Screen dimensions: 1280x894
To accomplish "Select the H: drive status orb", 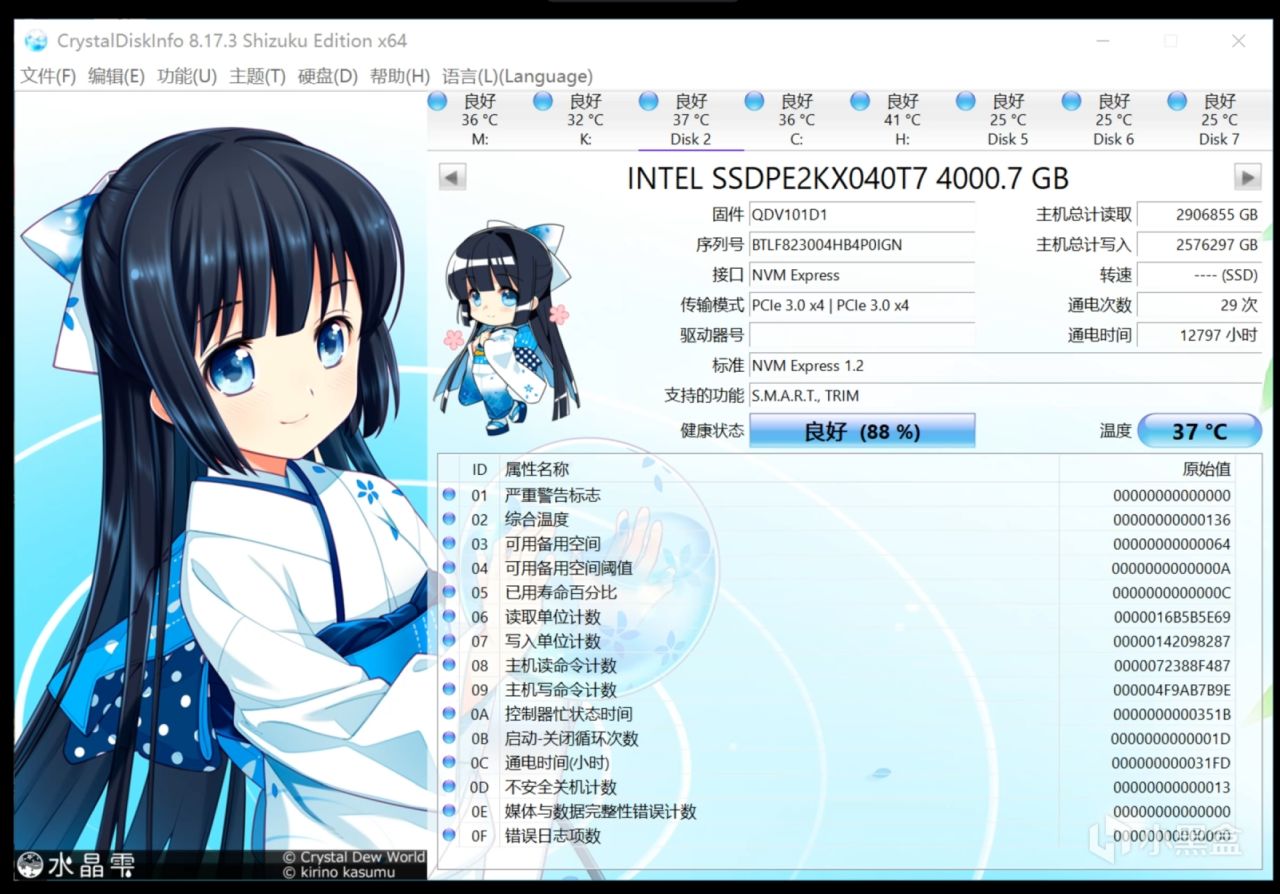I will tap(860, 101).
